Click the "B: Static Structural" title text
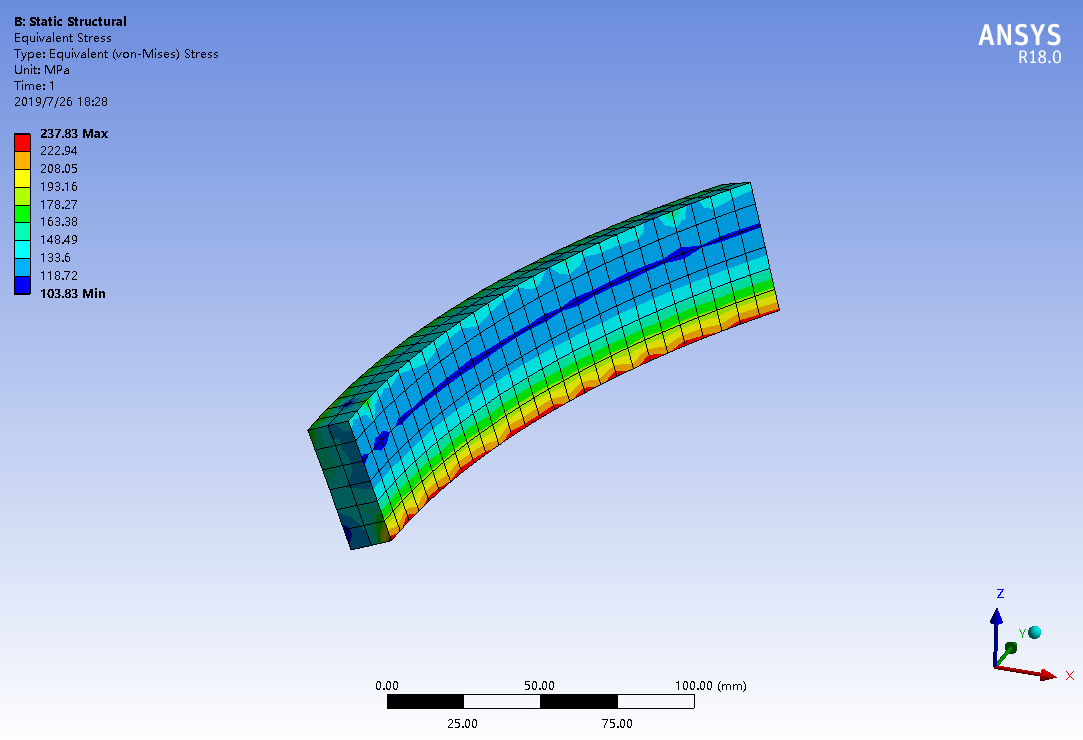Screen dimensions: 1083x740 [70, 21]
